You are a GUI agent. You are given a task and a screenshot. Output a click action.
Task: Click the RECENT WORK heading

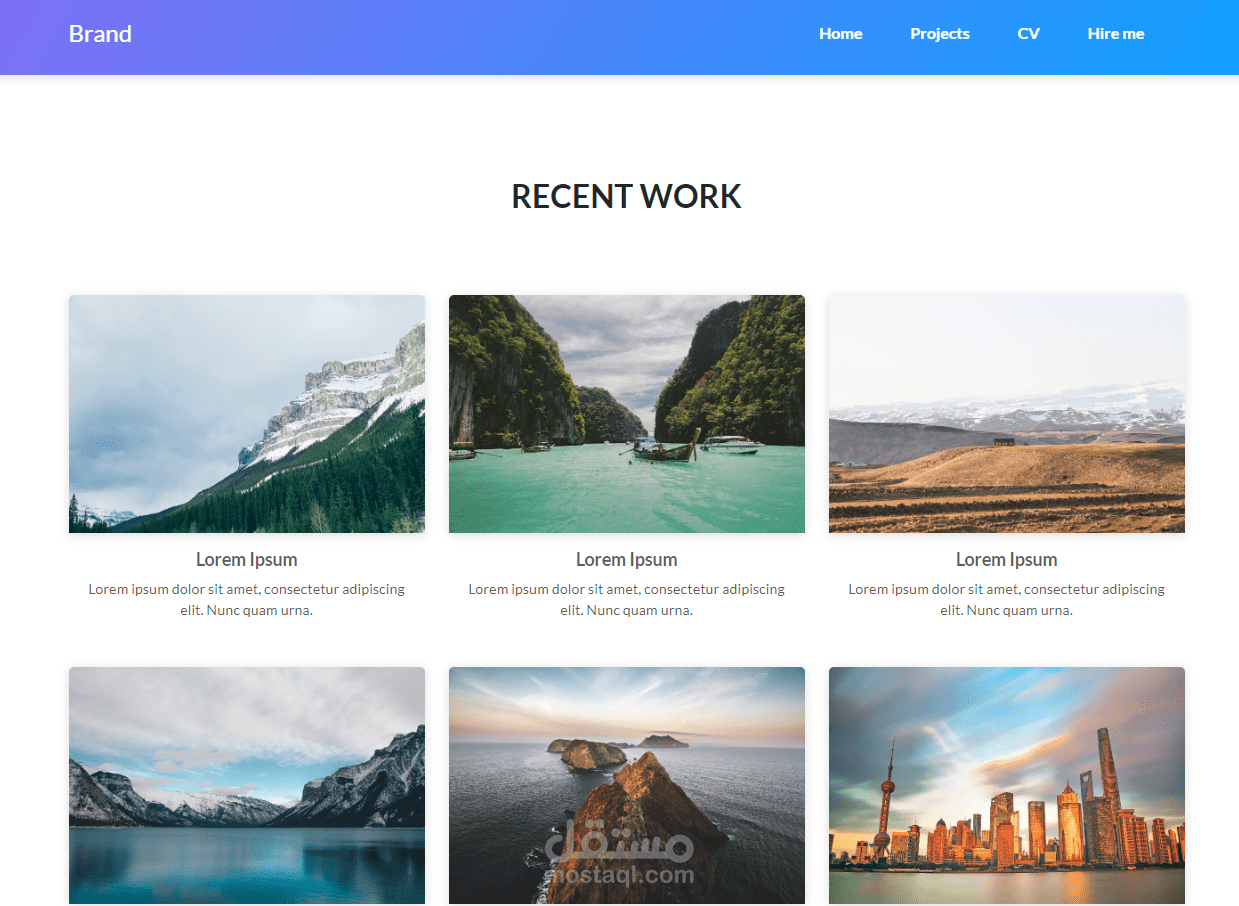627,196
